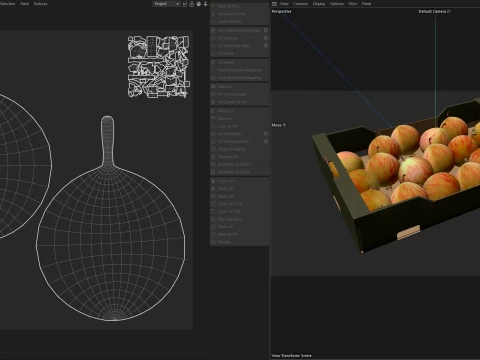Click the UV Relax icon
Image resolution: width=480 pixels, height=360 pixels.
click(213, 62)
